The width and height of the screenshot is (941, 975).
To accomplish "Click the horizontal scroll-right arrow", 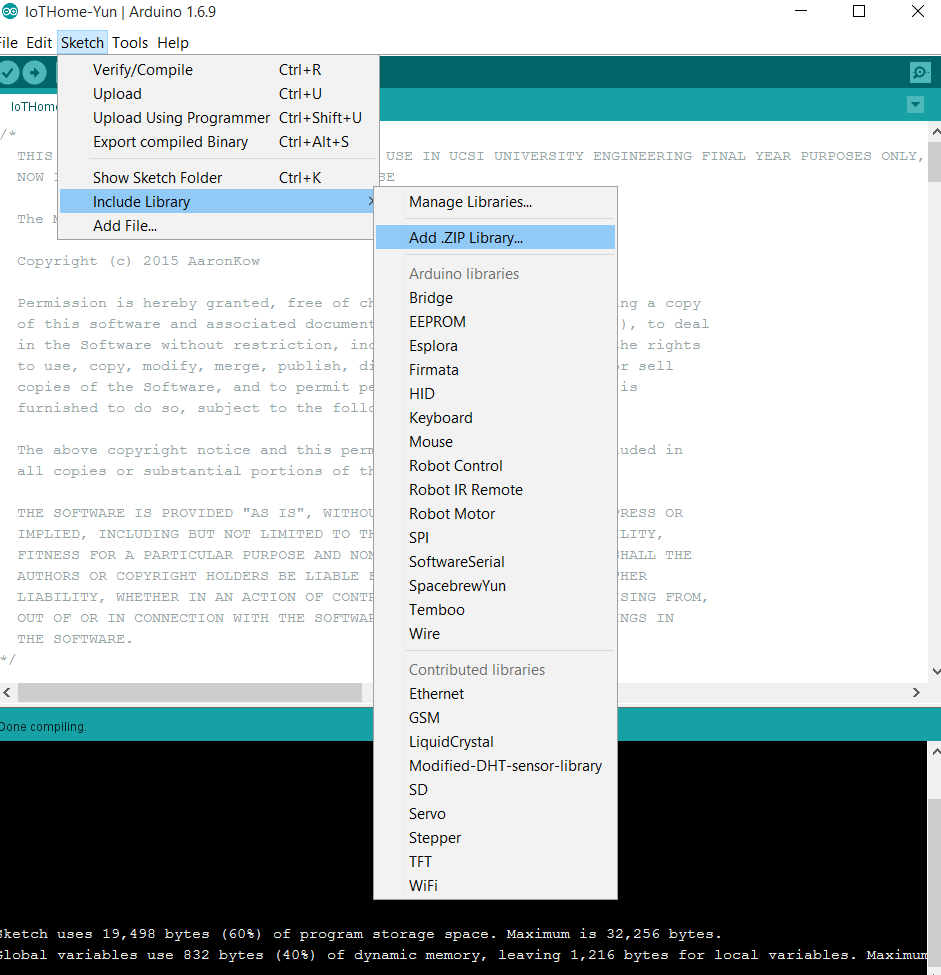I will pyautogui.click(x=916, y=692).
